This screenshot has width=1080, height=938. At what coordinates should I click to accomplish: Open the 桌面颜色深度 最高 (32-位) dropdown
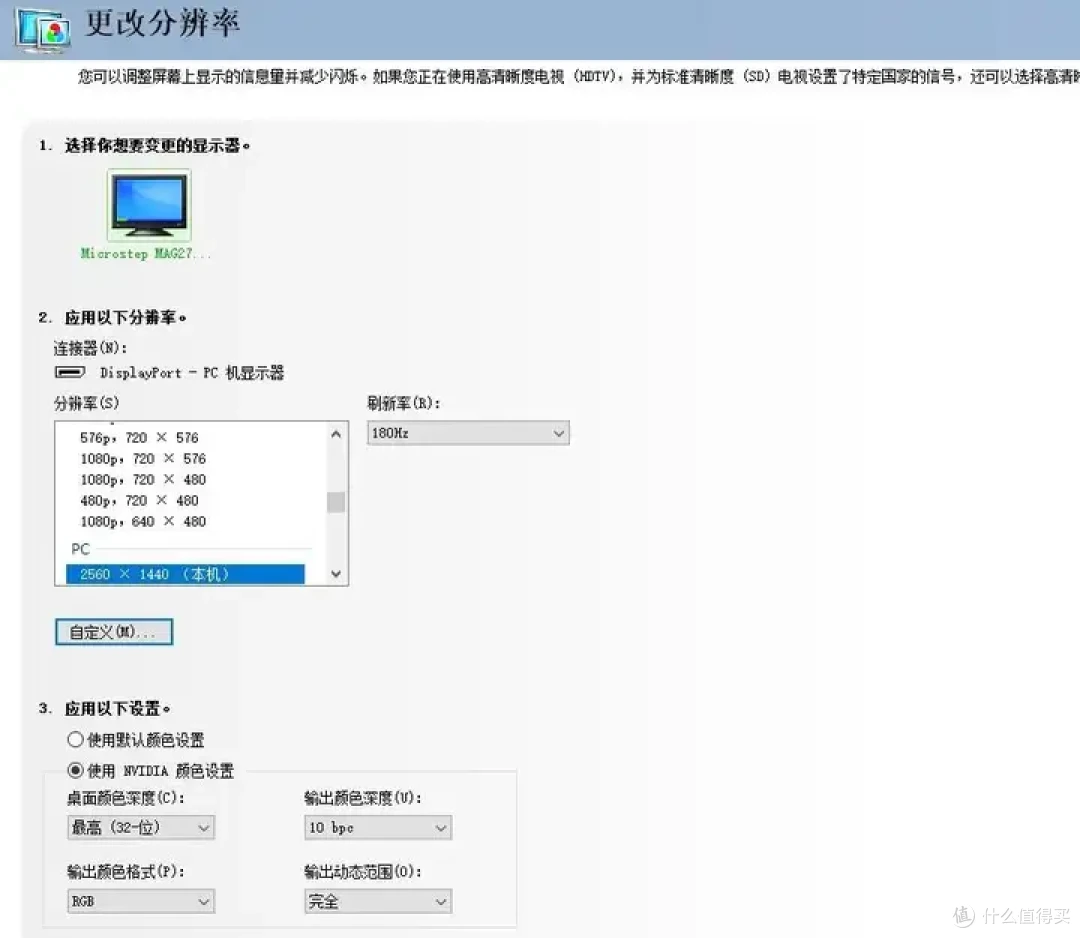[x=141, y=827]
